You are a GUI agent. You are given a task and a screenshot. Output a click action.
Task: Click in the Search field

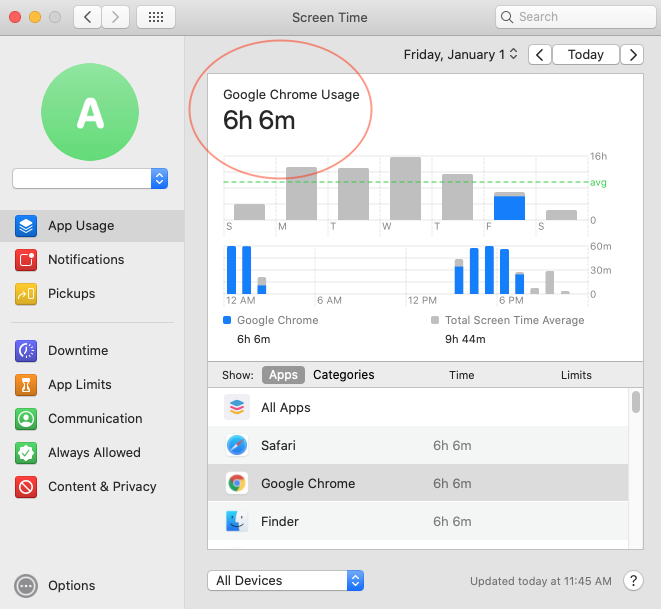pos(575,17)
